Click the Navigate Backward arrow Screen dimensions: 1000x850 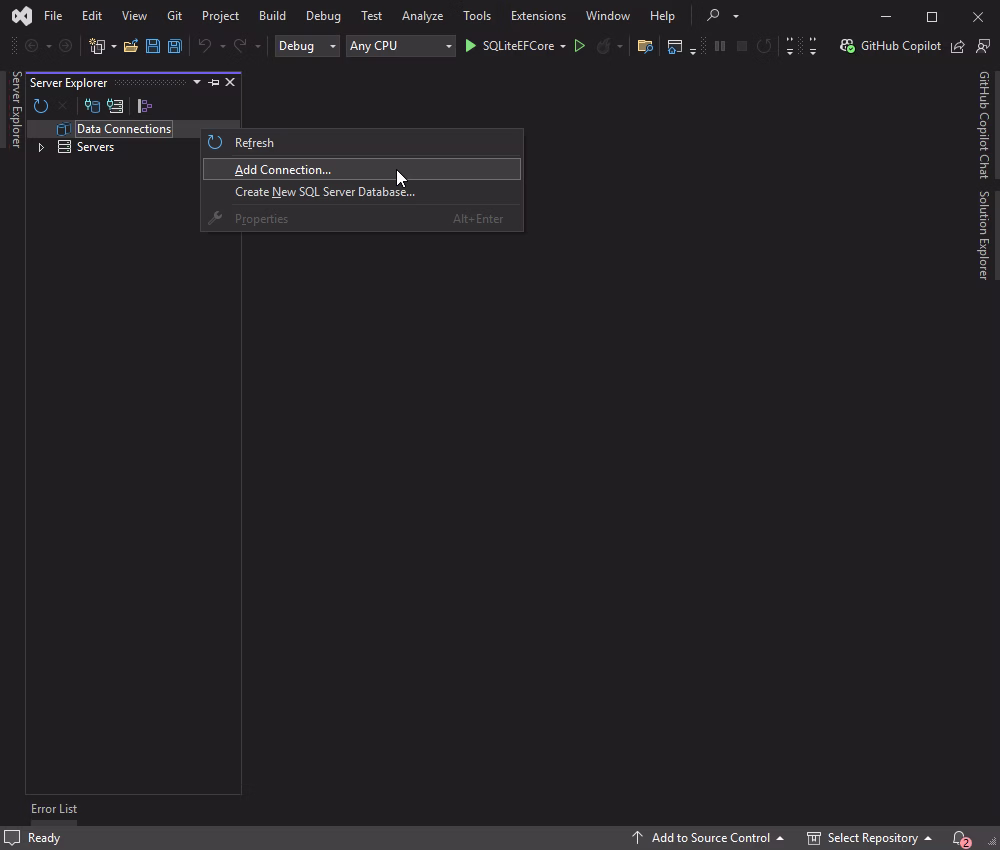click(x=31, y=45)
